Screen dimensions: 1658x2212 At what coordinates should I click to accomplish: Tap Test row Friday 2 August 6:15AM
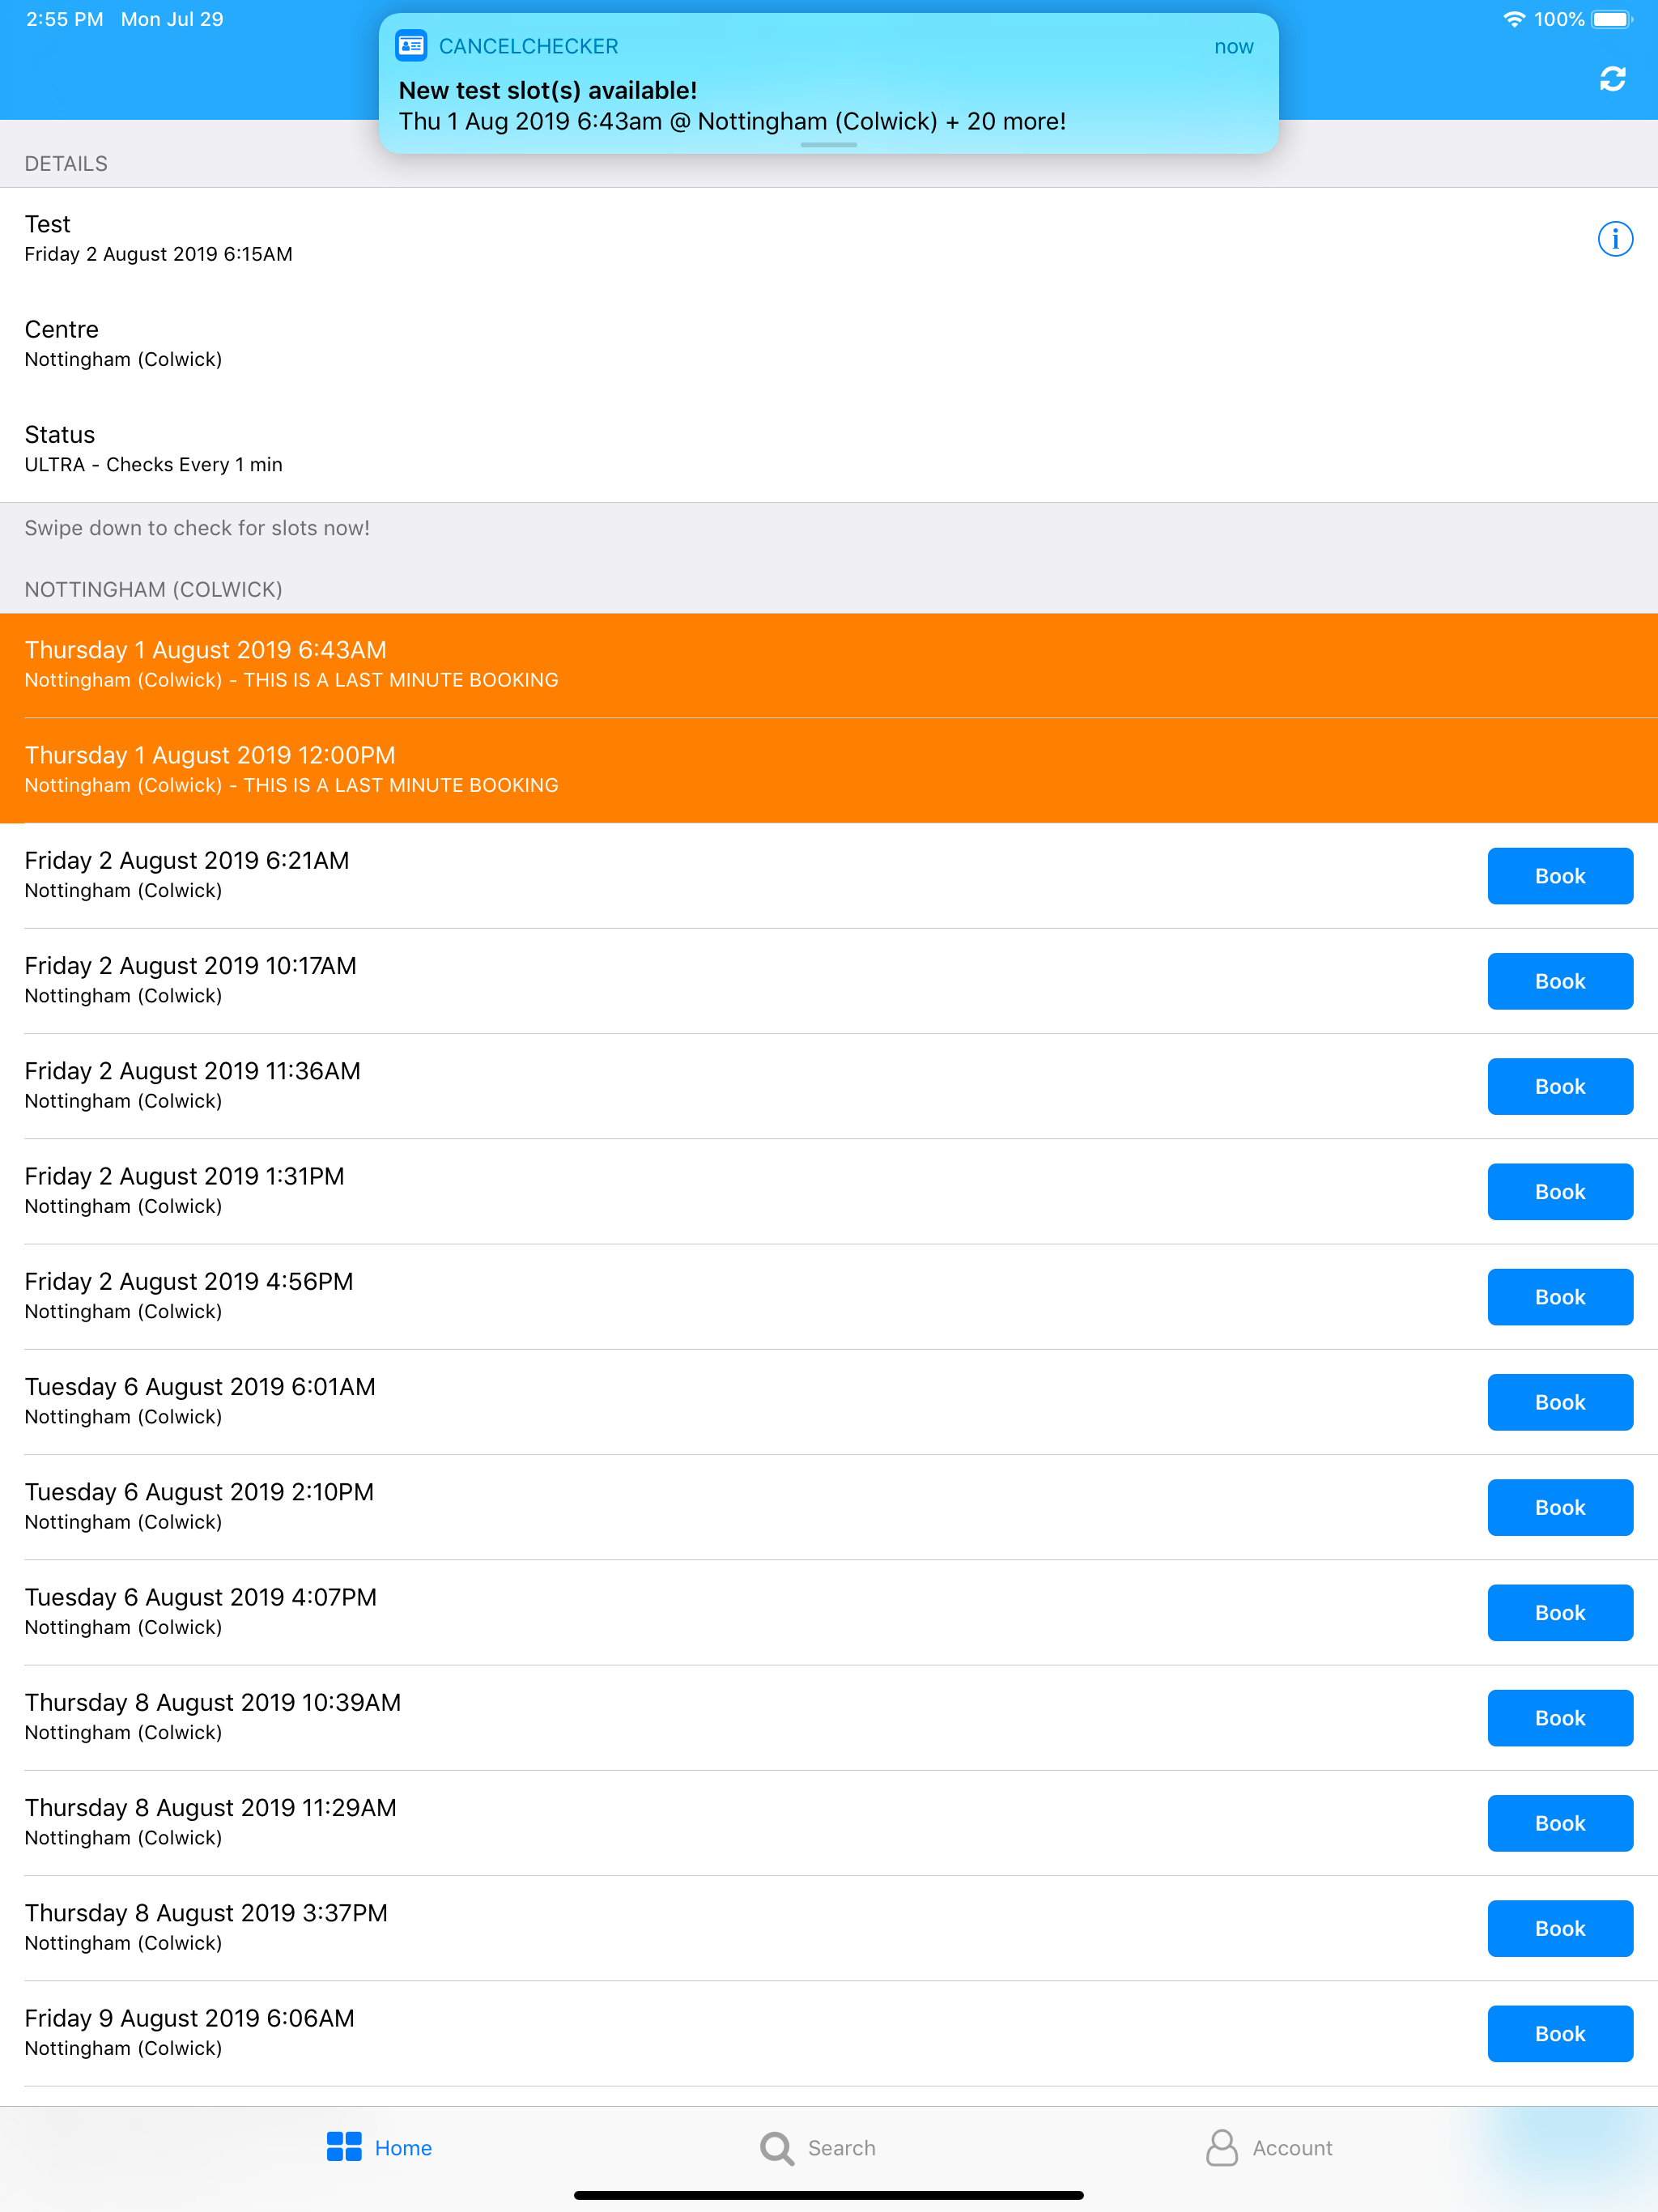point(829,239)
